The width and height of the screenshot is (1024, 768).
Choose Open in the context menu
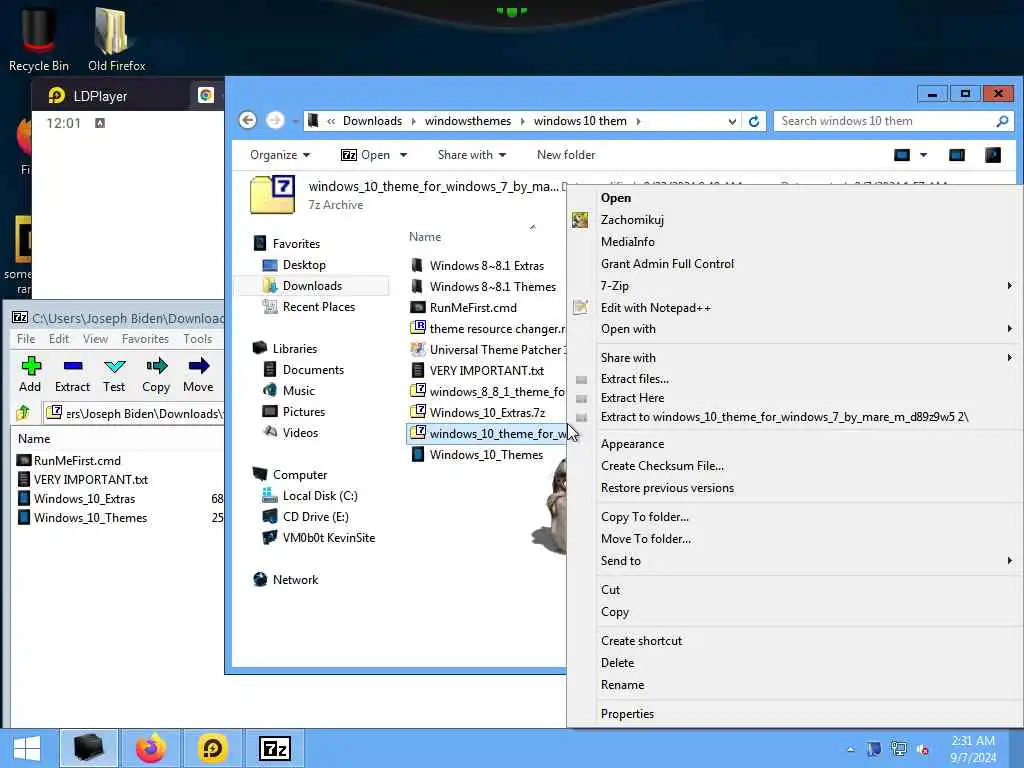point(616,198)
